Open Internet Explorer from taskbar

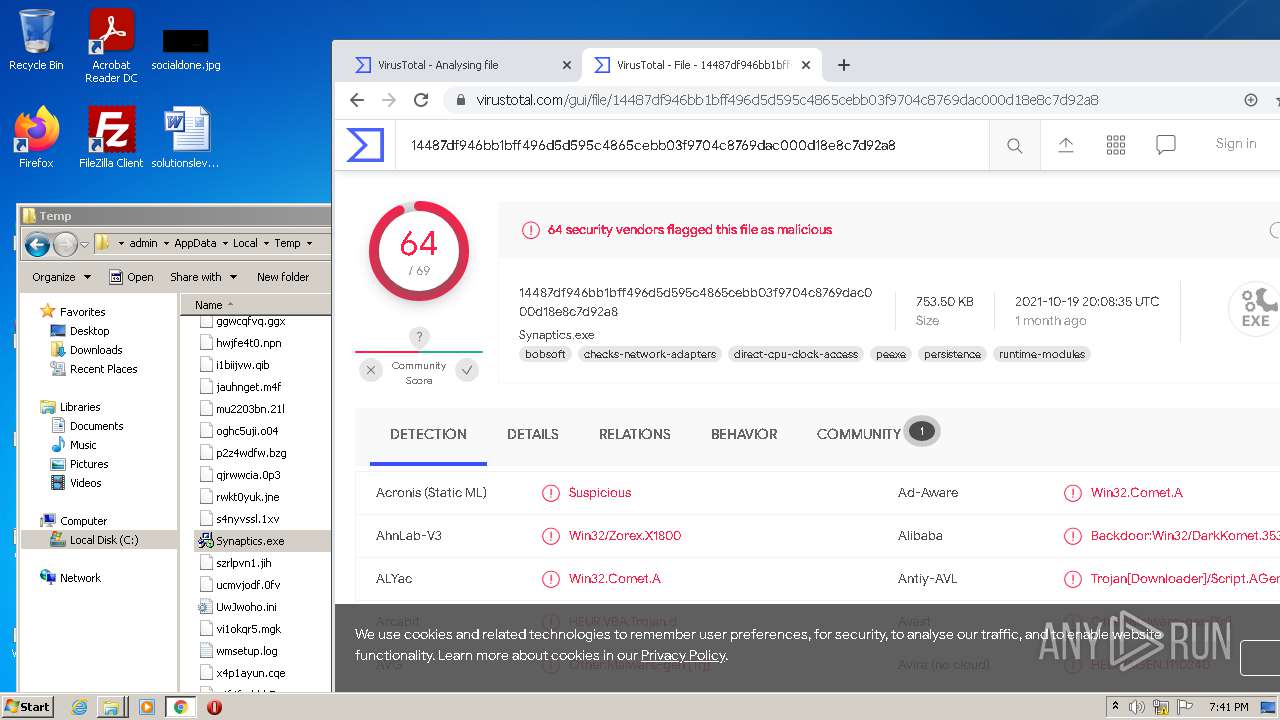tap(80, 707)
